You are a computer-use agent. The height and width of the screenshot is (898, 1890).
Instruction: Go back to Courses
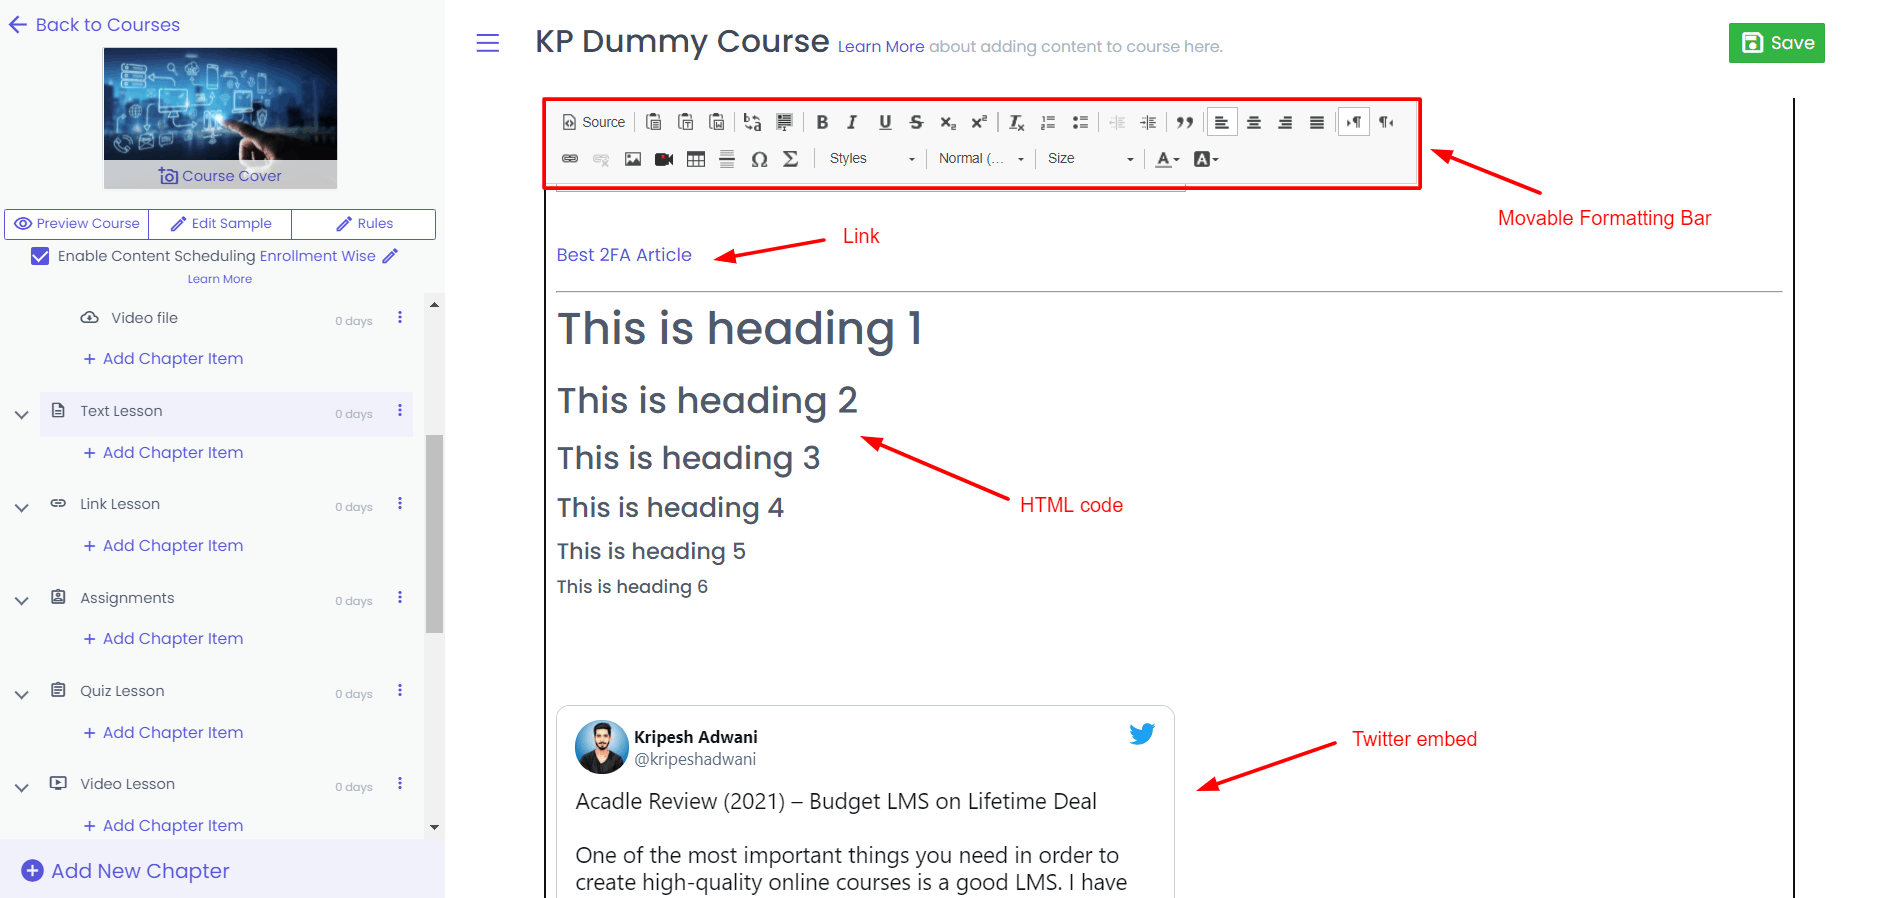(94, 25)
